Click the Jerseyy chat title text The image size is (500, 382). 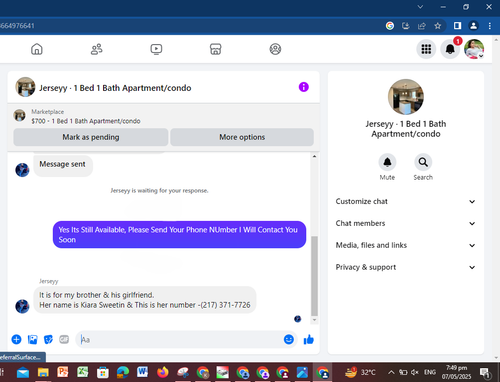point(115,88)
